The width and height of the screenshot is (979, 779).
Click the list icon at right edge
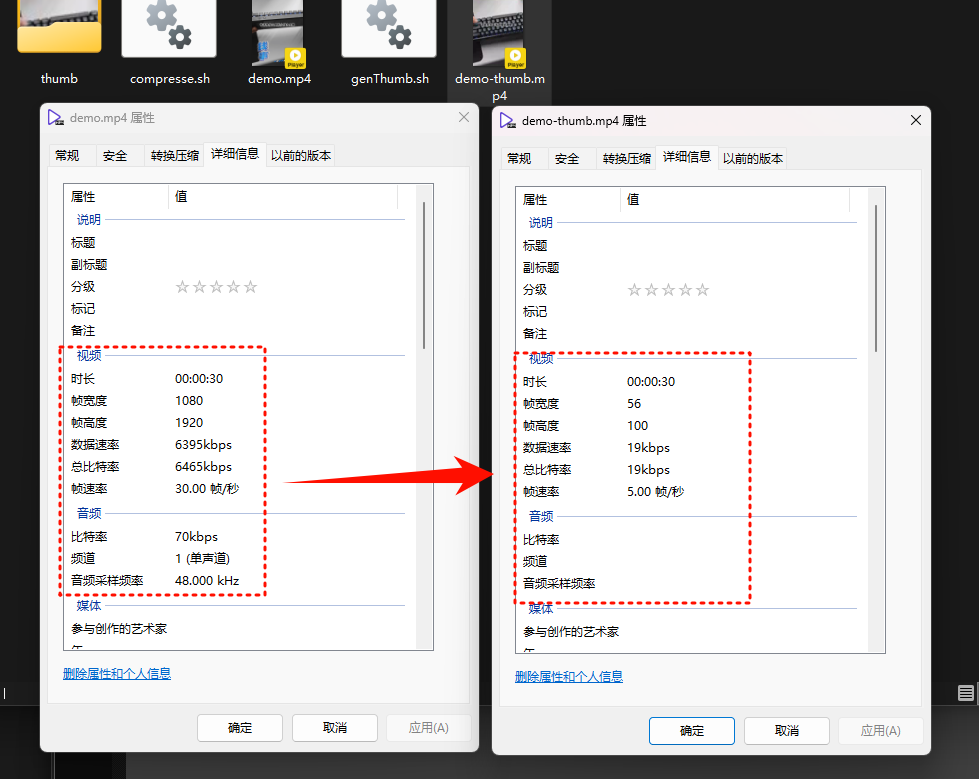click(x=965, y=692)
